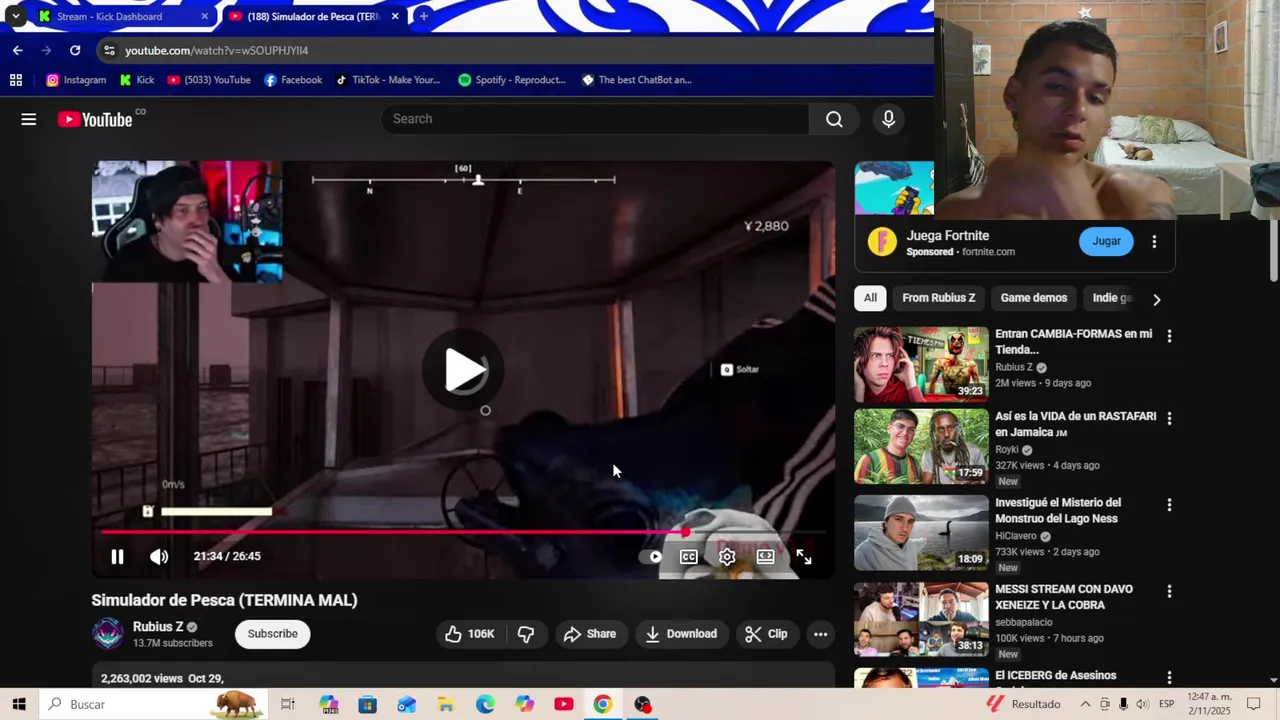Close the Kick Dashboard browser tab

pyautogui.click(x=205, y=16)
